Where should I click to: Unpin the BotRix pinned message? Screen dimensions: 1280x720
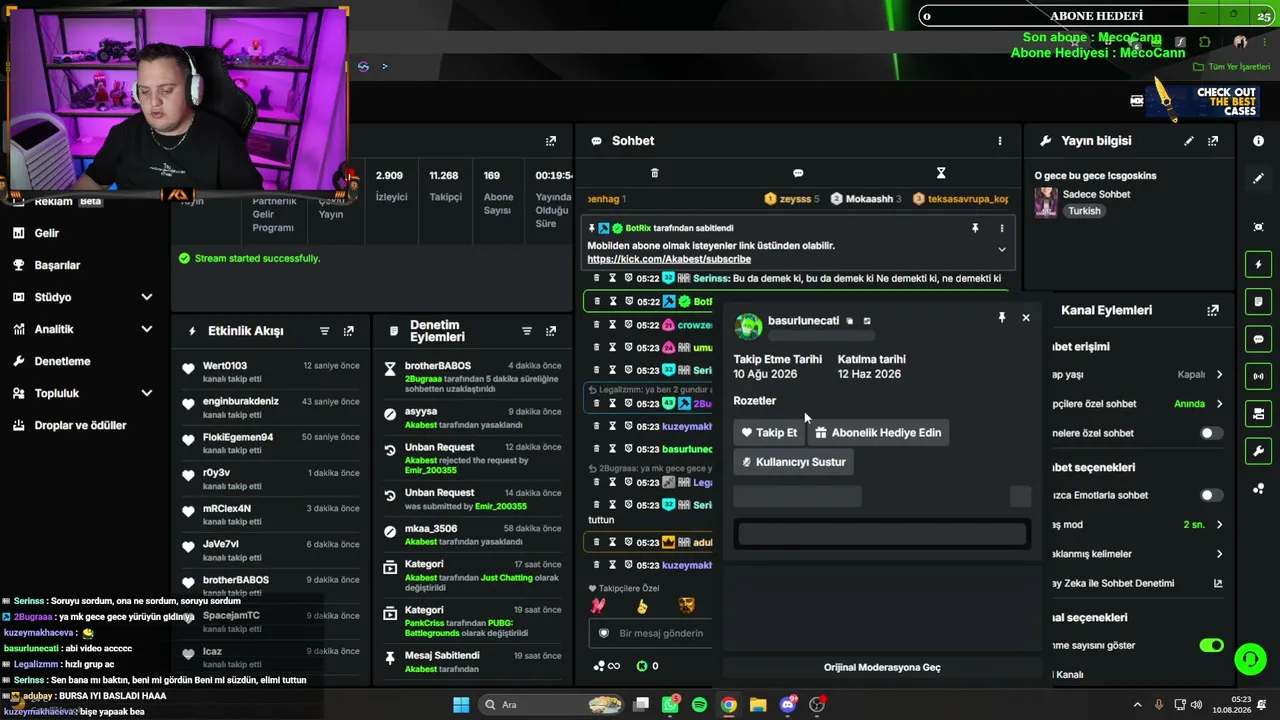pos(975,229)
